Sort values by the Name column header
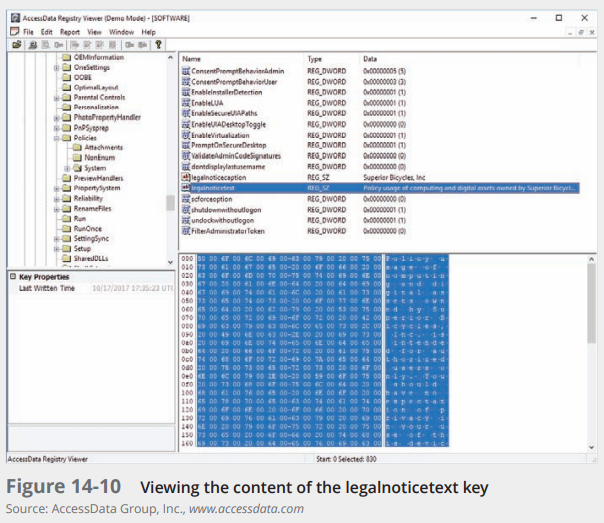The width and height of the screenshot is (604, 523). pos(240,59)
